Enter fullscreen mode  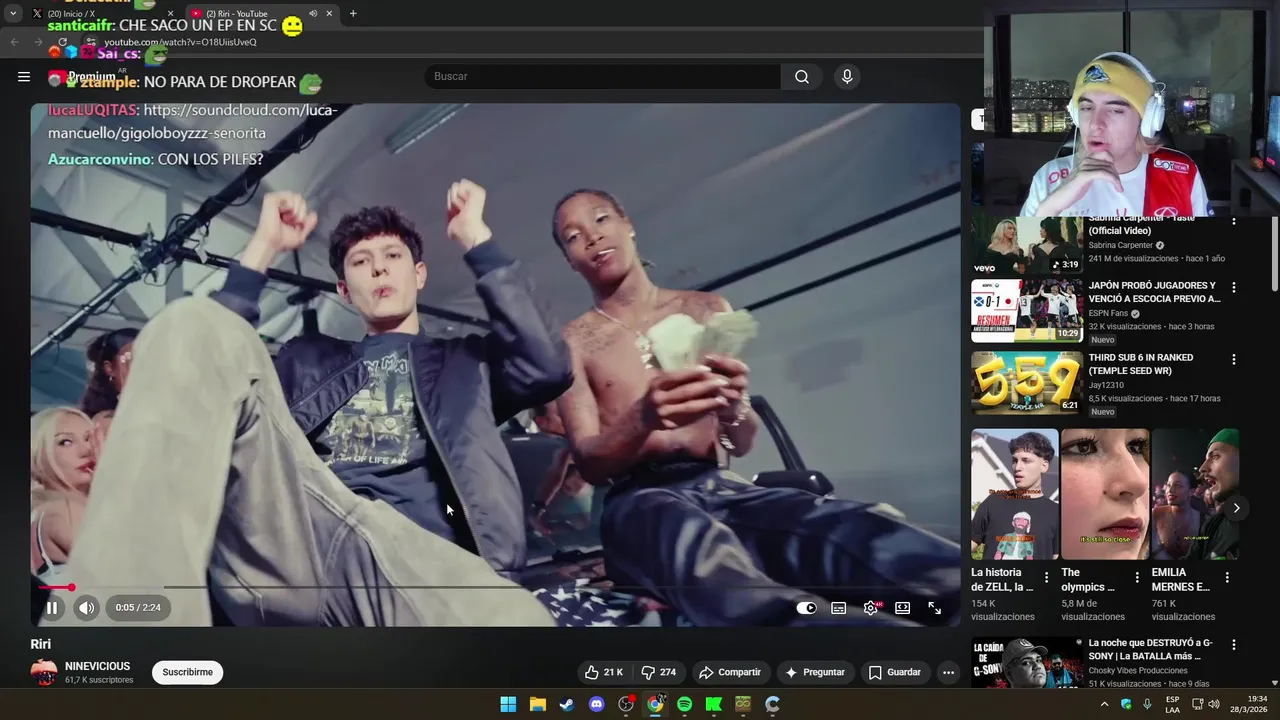point(934,607)
